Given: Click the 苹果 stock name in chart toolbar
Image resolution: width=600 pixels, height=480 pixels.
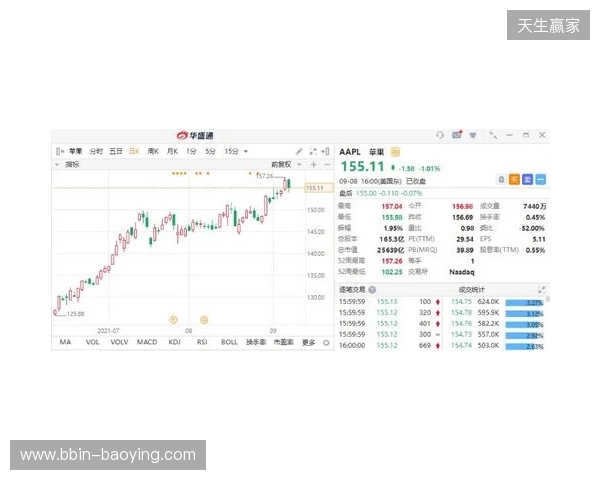Looking at the screenshot, I should pyautogui.click(x=76, y=151).
